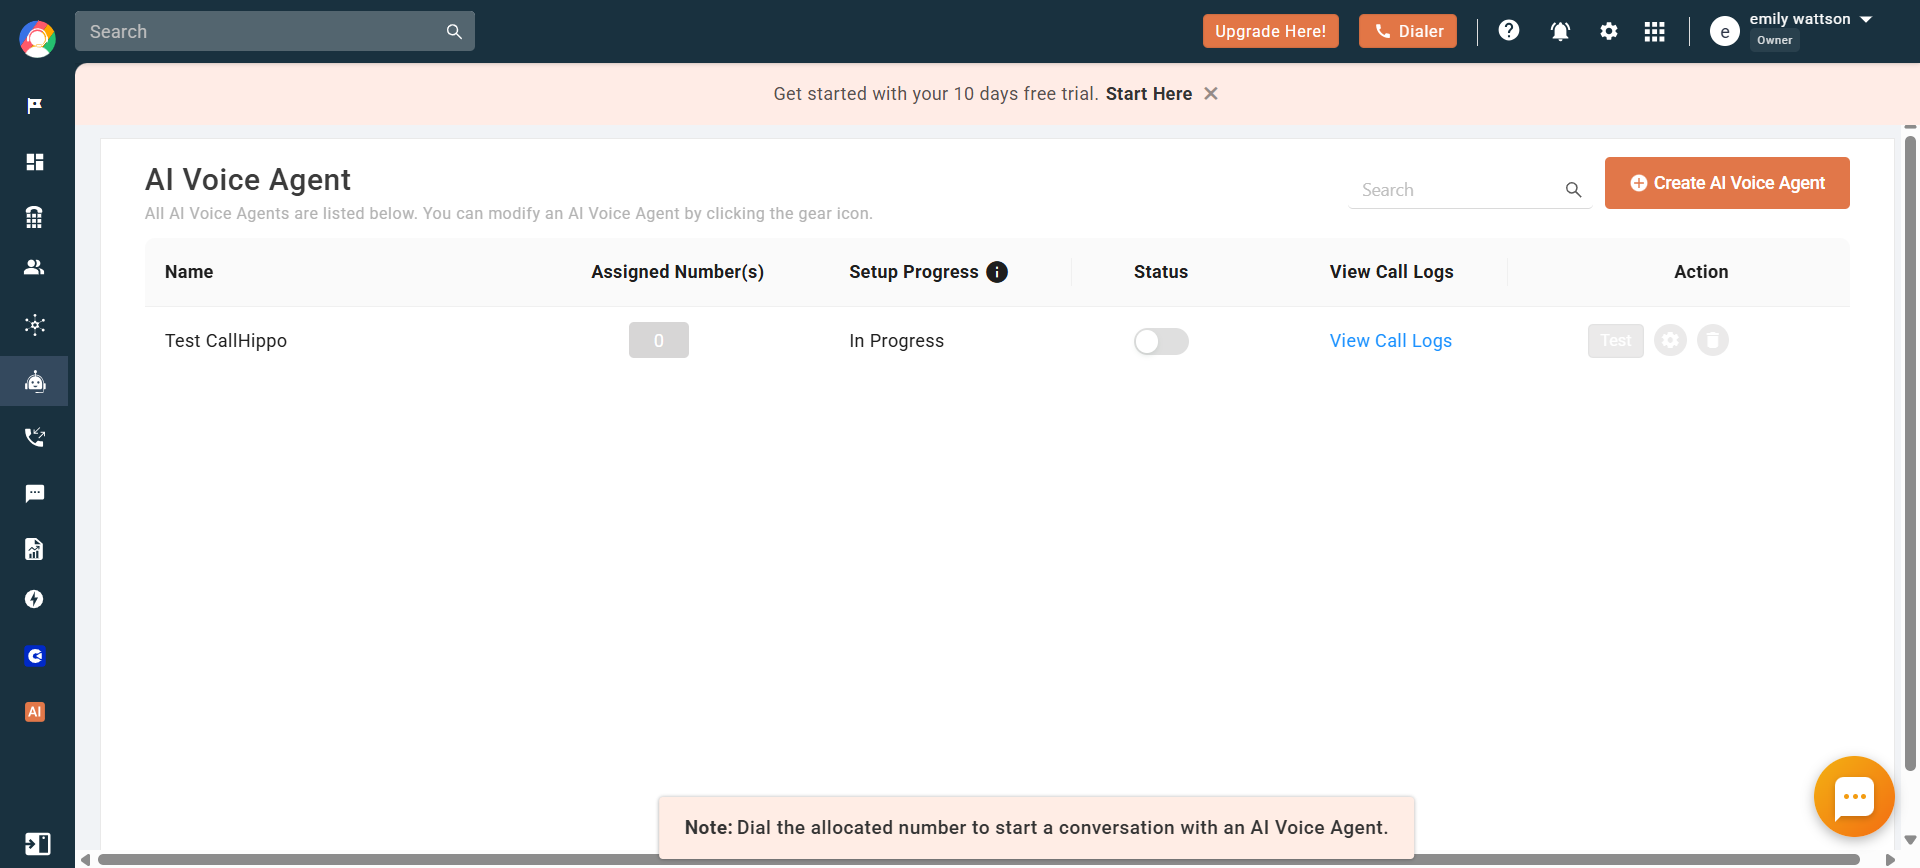Click the delete trash icon for Test CallHippo
This screenshot has height=868, width=1920.
pos(1713,341)
